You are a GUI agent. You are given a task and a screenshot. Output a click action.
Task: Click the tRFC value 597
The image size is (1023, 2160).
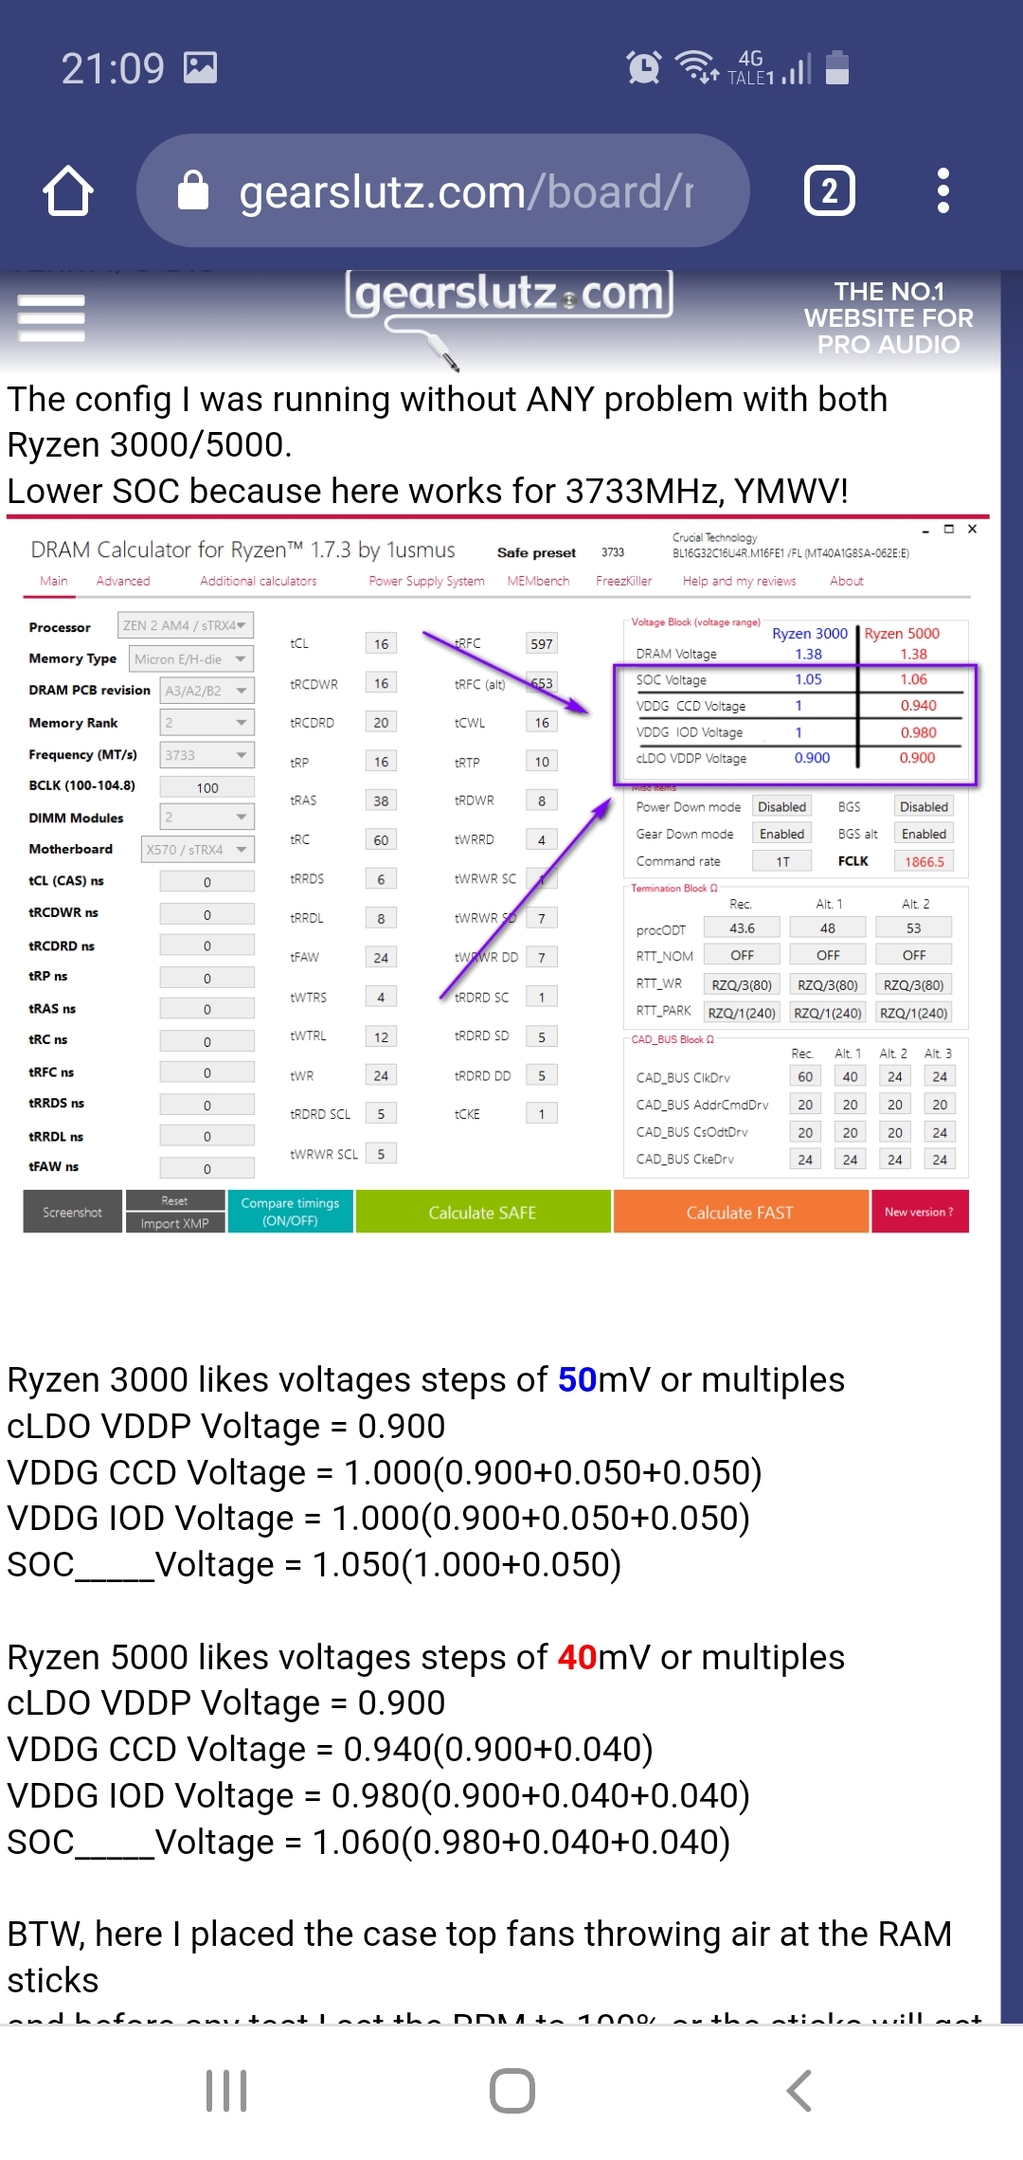click(x=541, y=644)
